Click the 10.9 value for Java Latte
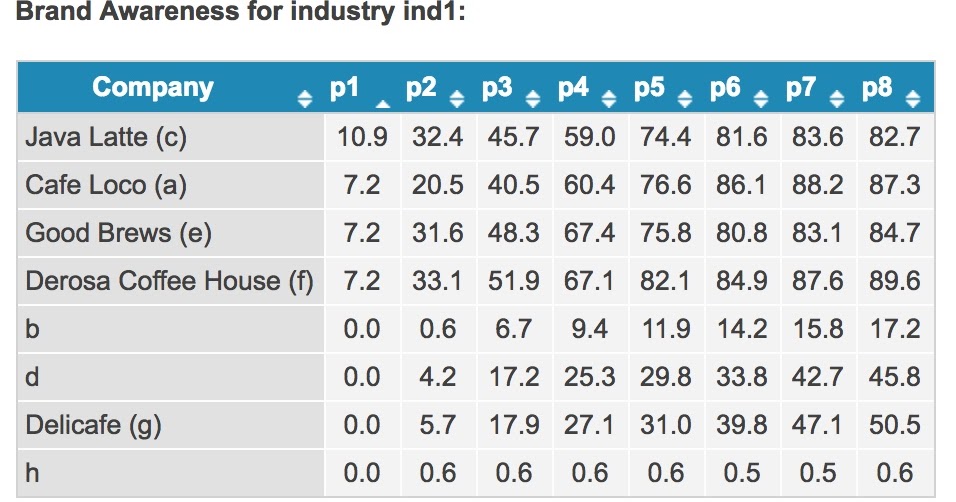 [x=362, y=137]
